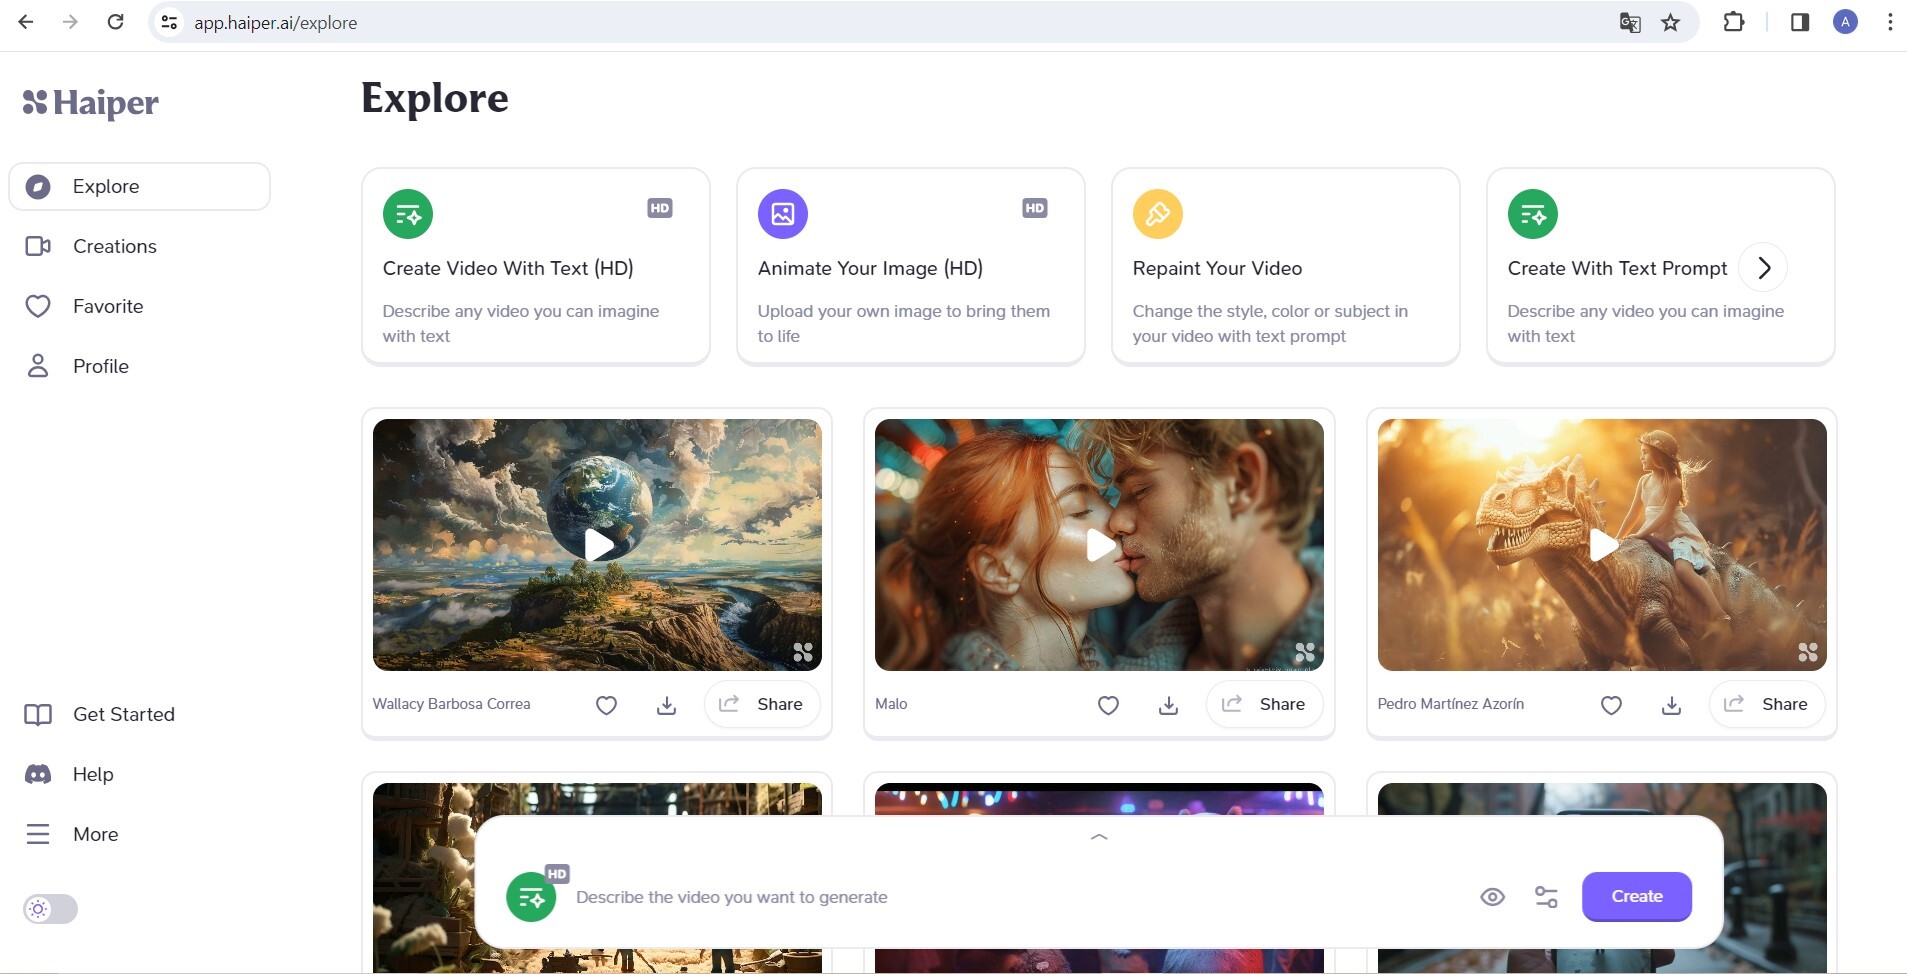Download Pedro Martínez Azorín's video
Screen dimensions: 1907x974
click(x=1671, y=705)
